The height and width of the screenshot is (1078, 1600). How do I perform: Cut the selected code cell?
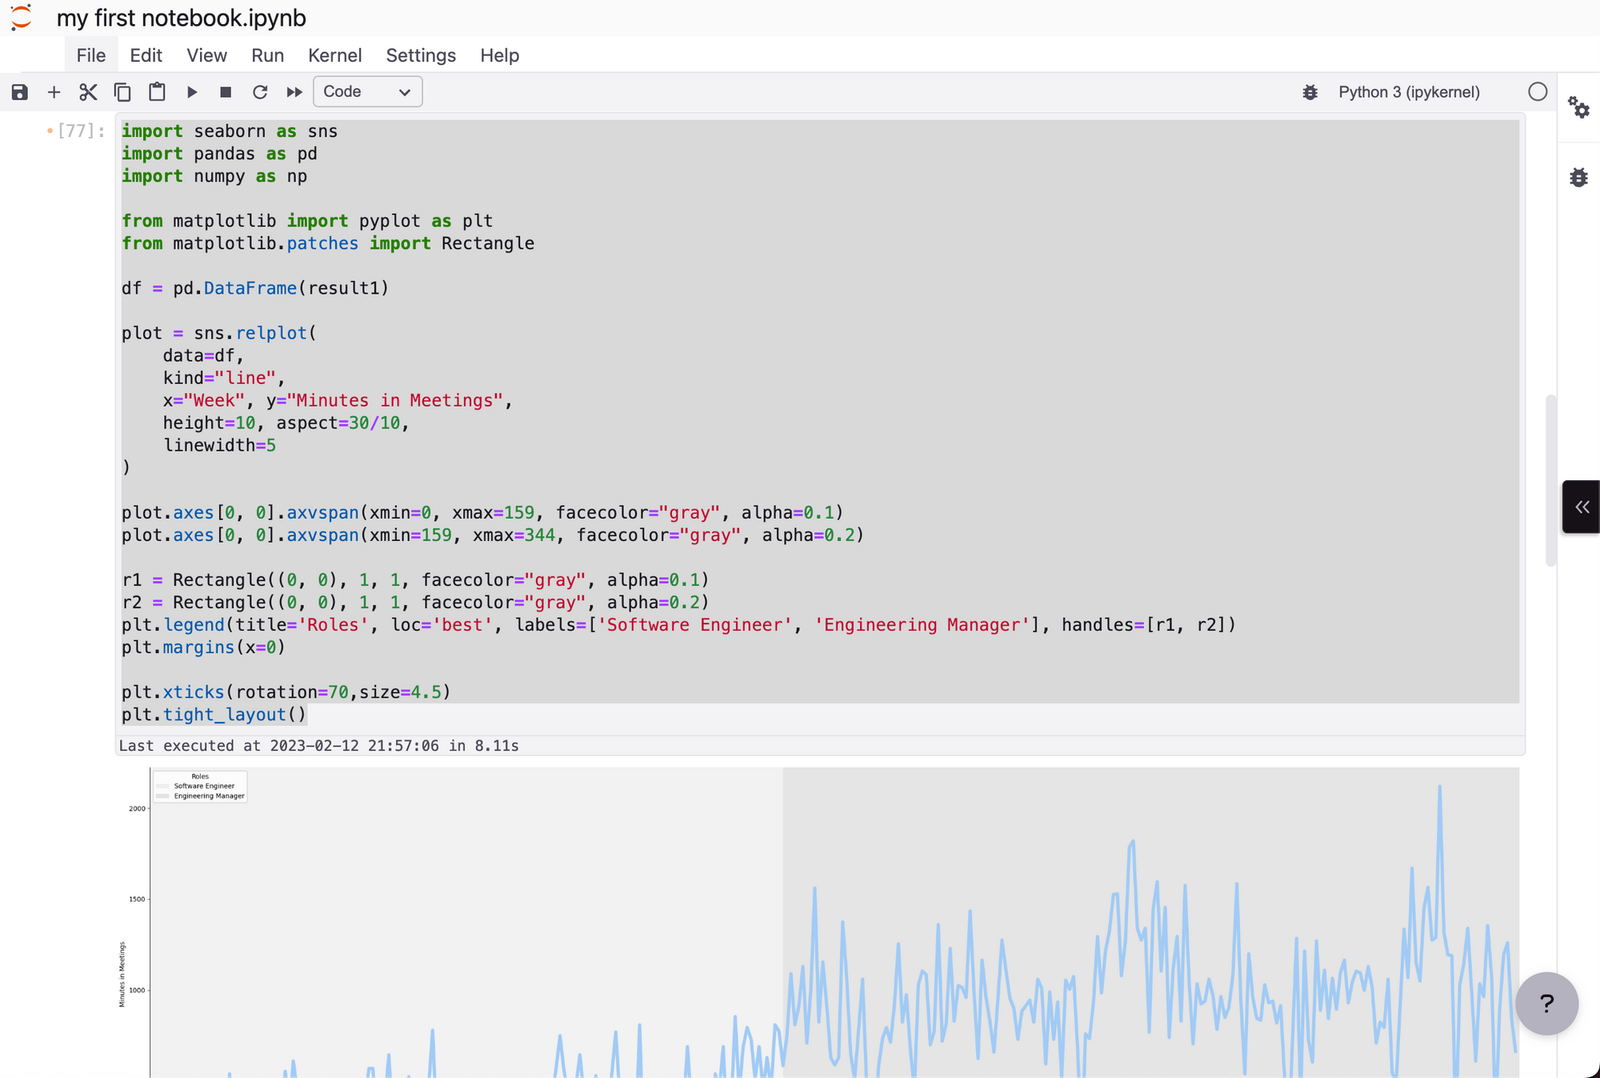[88, 91]
